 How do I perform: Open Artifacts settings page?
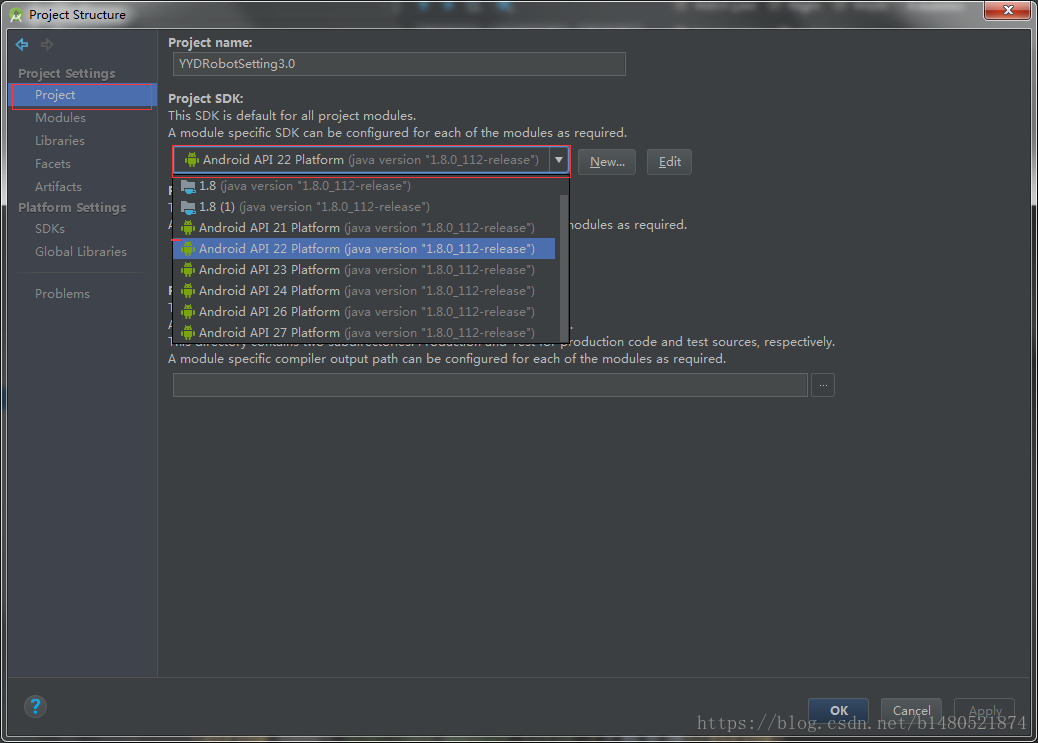pyautogui.click(x=58, y=187)
